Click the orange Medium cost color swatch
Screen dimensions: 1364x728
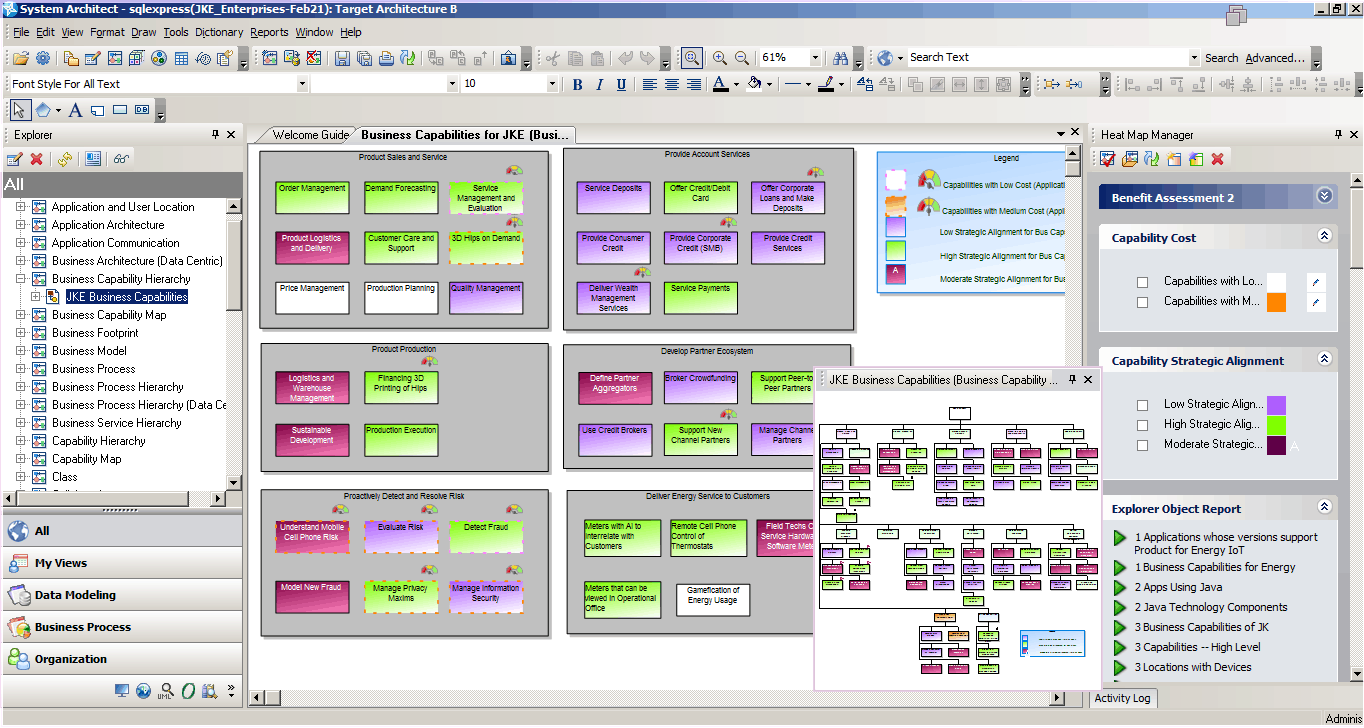click(1276, 302)
